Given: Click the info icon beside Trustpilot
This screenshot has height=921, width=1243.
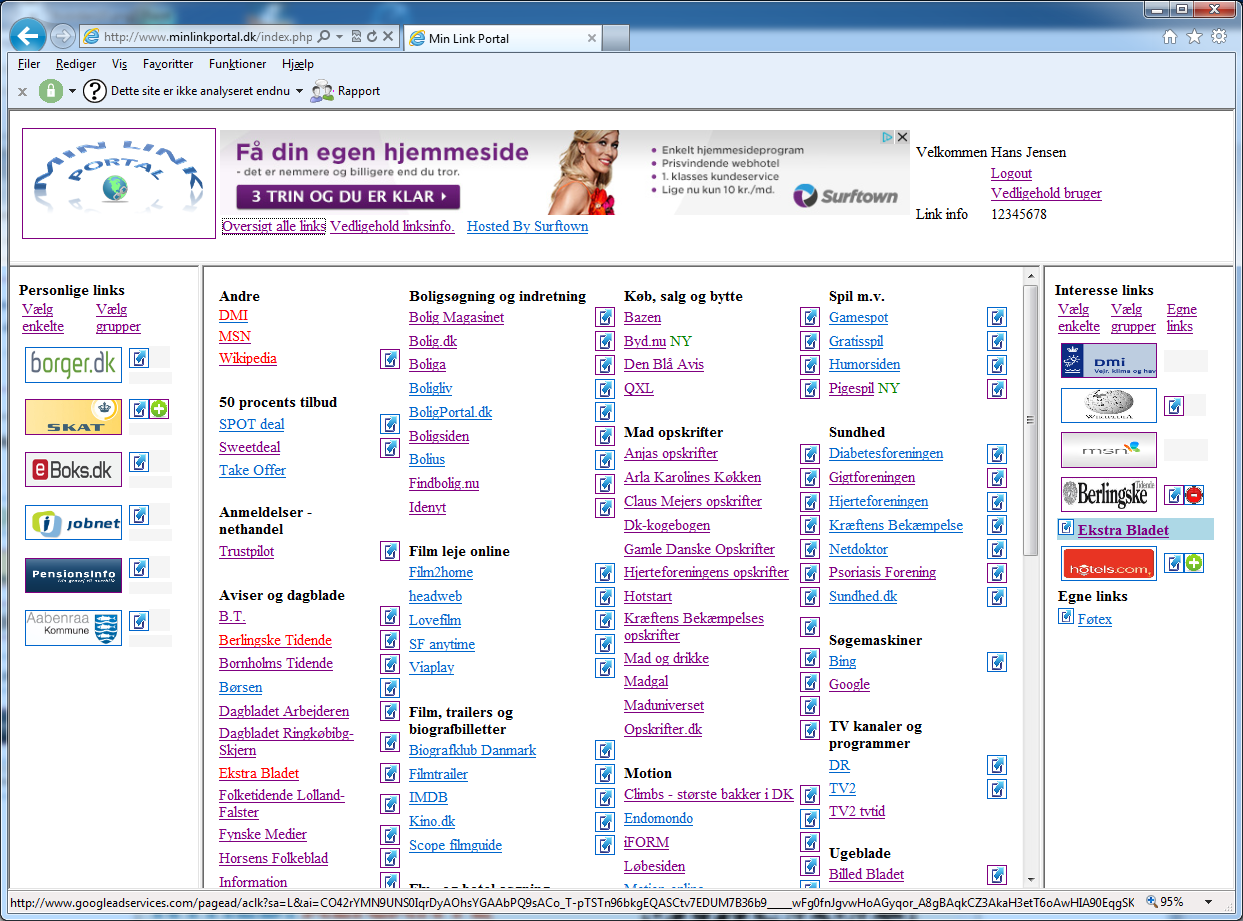Looking at the screenshot, I should point(390,551).
